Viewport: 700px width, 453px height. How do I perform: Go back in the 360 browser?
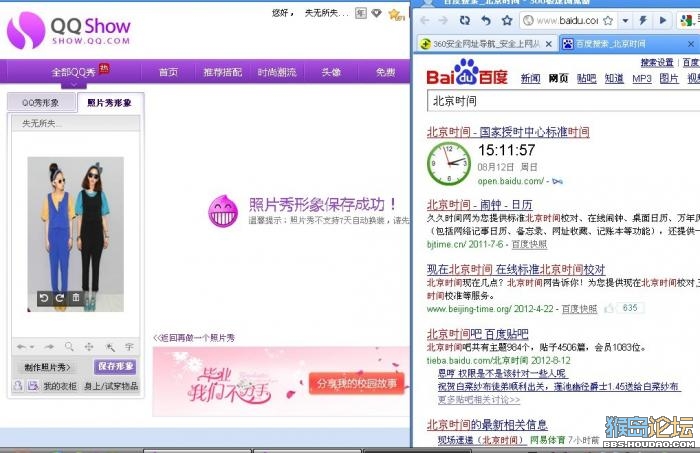[x=425, y=21]
